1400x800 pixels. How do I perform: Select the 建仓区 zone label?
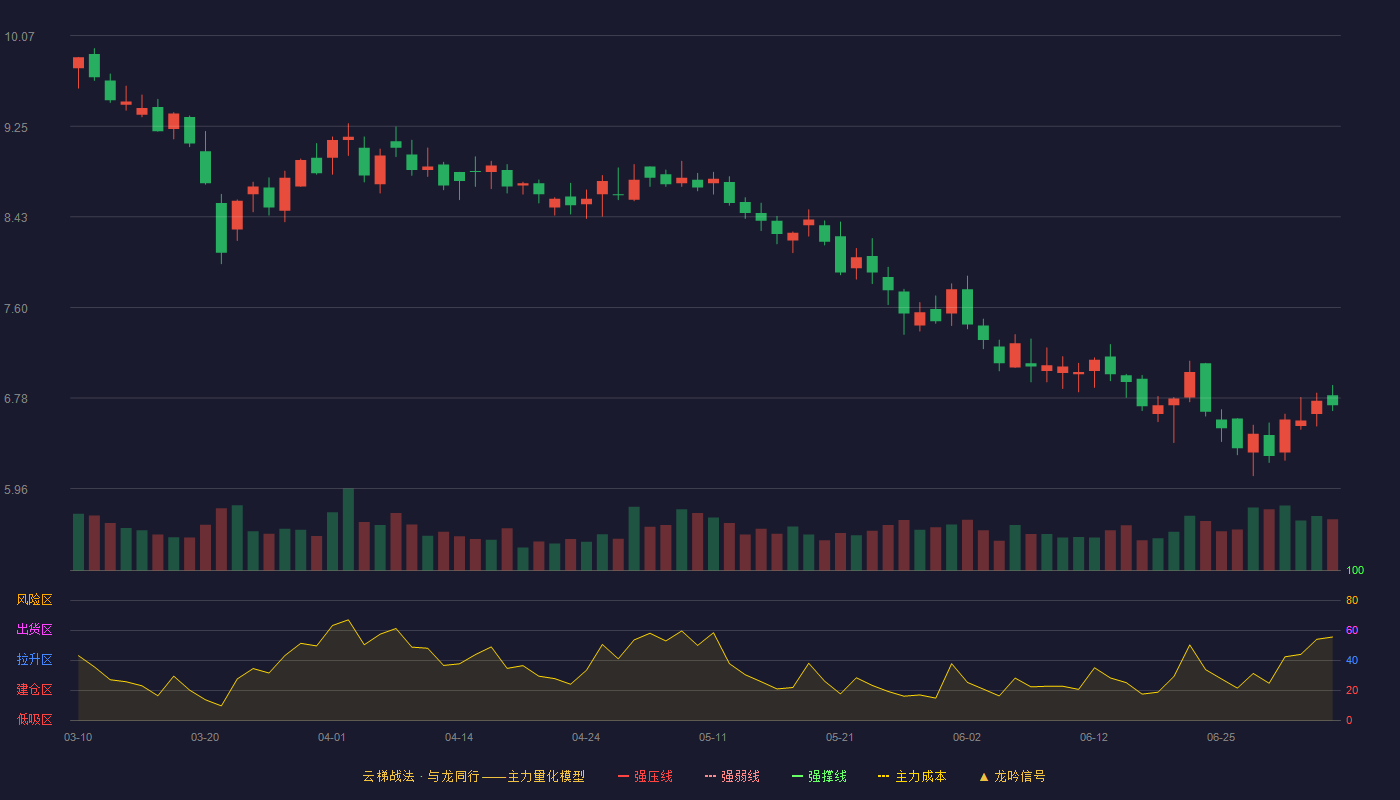tap(34, 690)
